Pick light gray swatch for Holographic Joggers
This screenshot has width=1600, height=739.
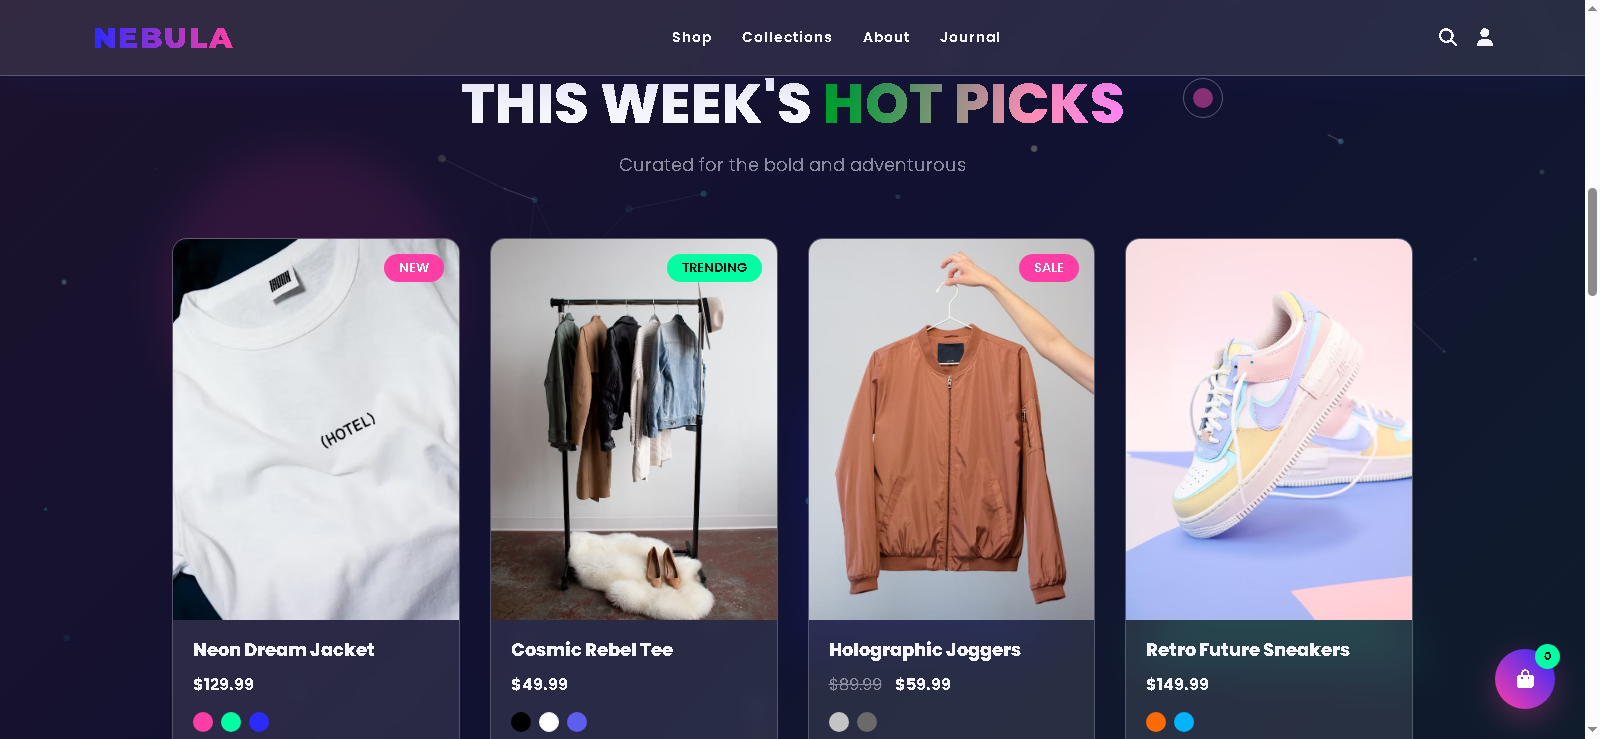click(839, 722)
